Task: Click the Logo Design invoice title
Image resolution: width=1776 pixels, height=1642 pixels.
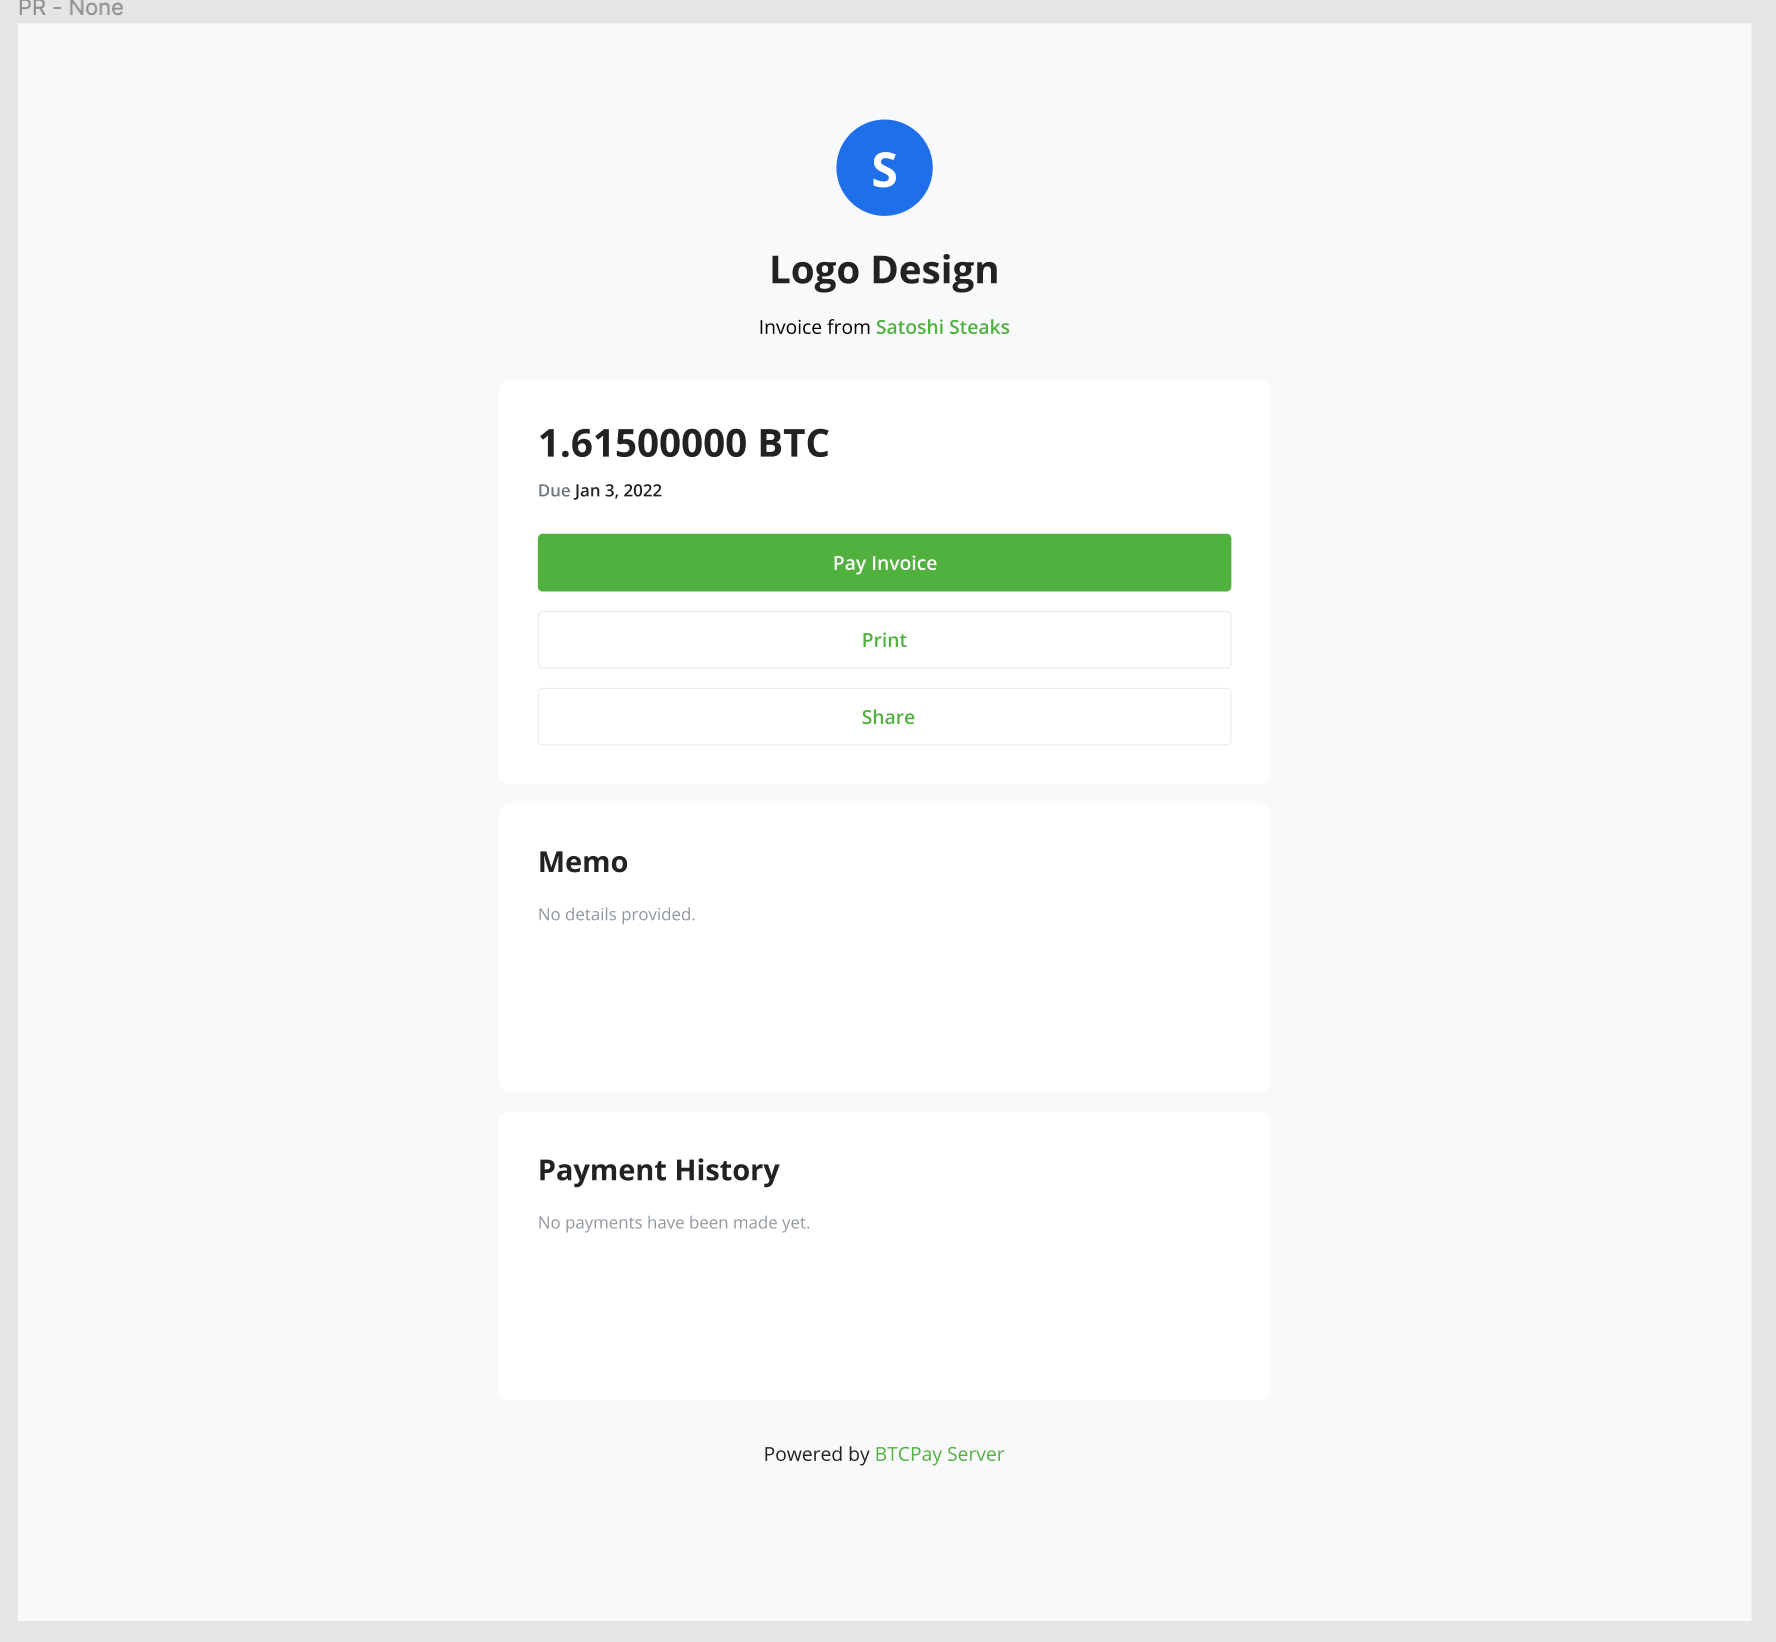Action: [883, 268]
